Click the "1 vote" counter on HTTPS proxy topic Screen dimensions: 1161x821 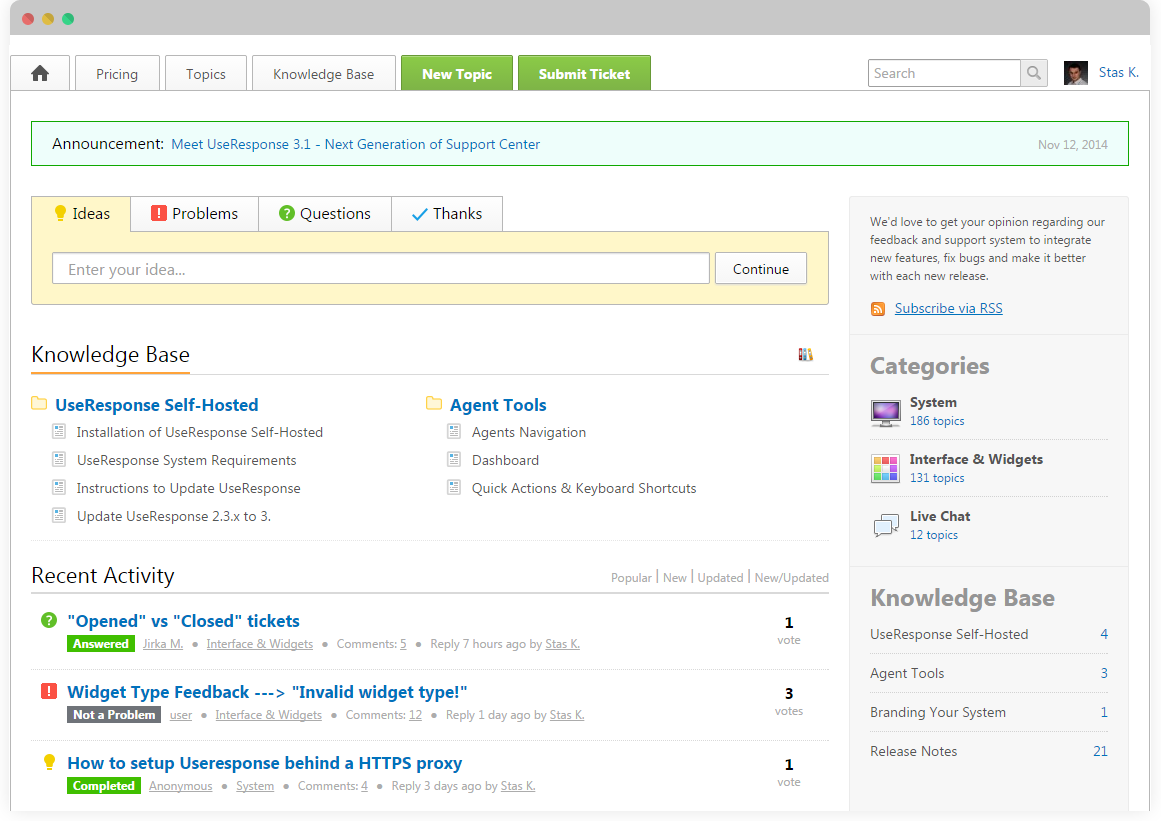pos(789,771)
